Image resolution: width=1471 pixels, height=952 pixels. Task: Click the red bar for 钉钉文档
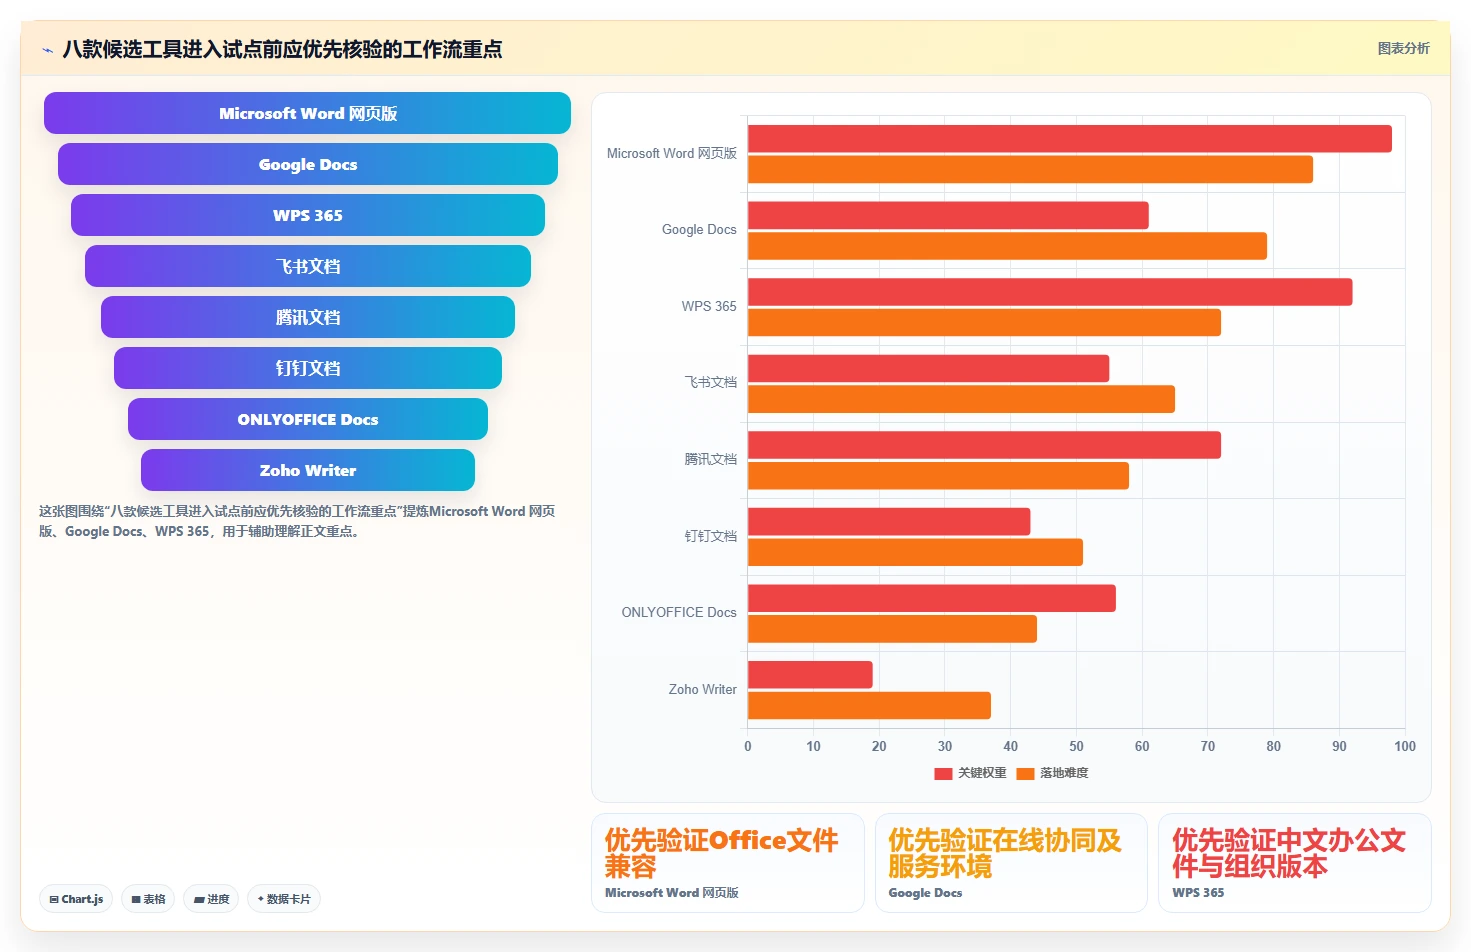tap(889, 521)
